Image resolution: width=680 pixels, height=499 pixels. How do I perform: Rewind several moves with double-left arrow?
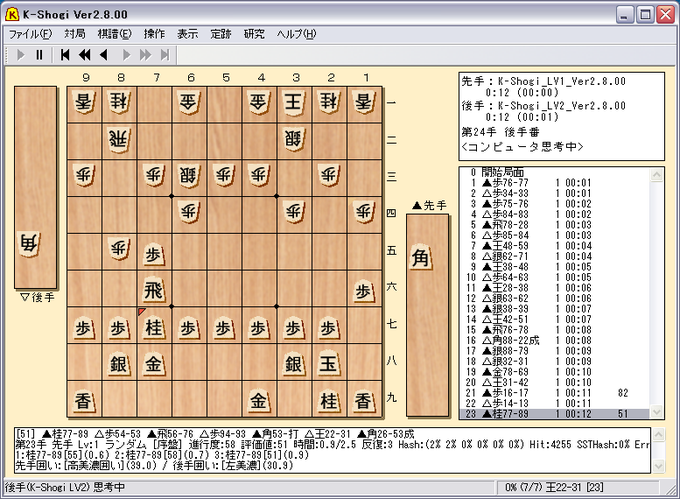click(x=85, y=55)
